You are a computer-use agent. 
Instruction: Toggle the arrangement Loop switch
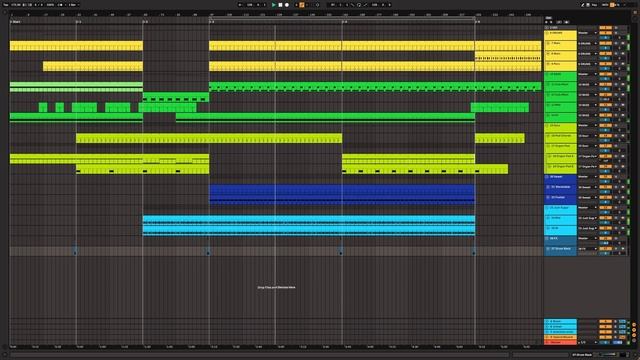(x=359, y=5)
